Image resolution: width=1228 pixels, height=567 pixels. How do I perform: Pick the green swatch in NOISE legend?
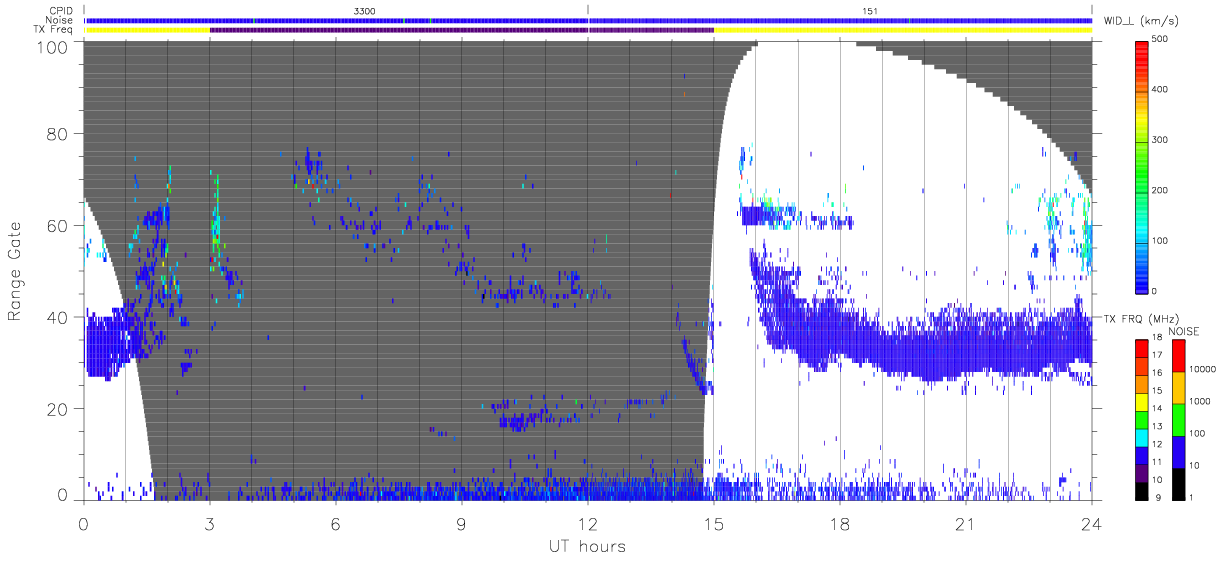[1179, 420]
